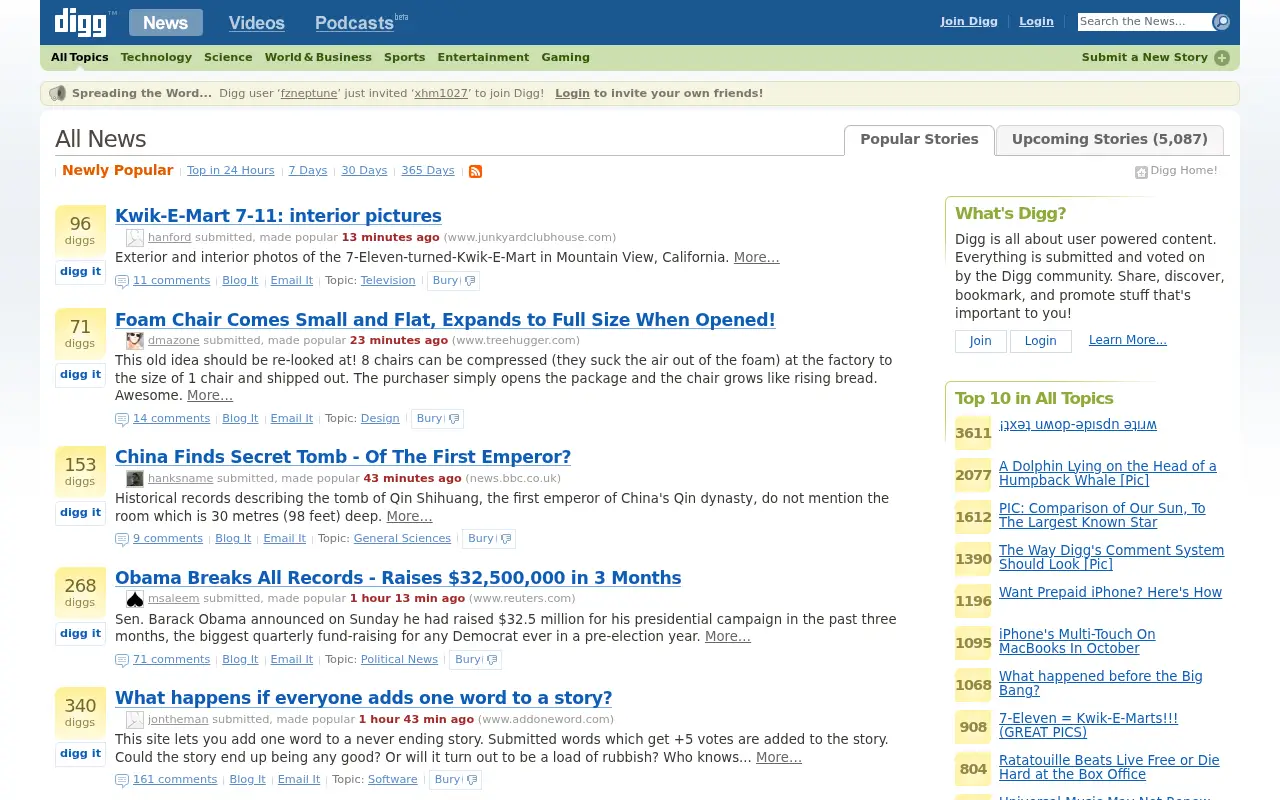1280x800 pixels.
Task: Click comment bubble icon for China tomb story
Action: [122, 540]
